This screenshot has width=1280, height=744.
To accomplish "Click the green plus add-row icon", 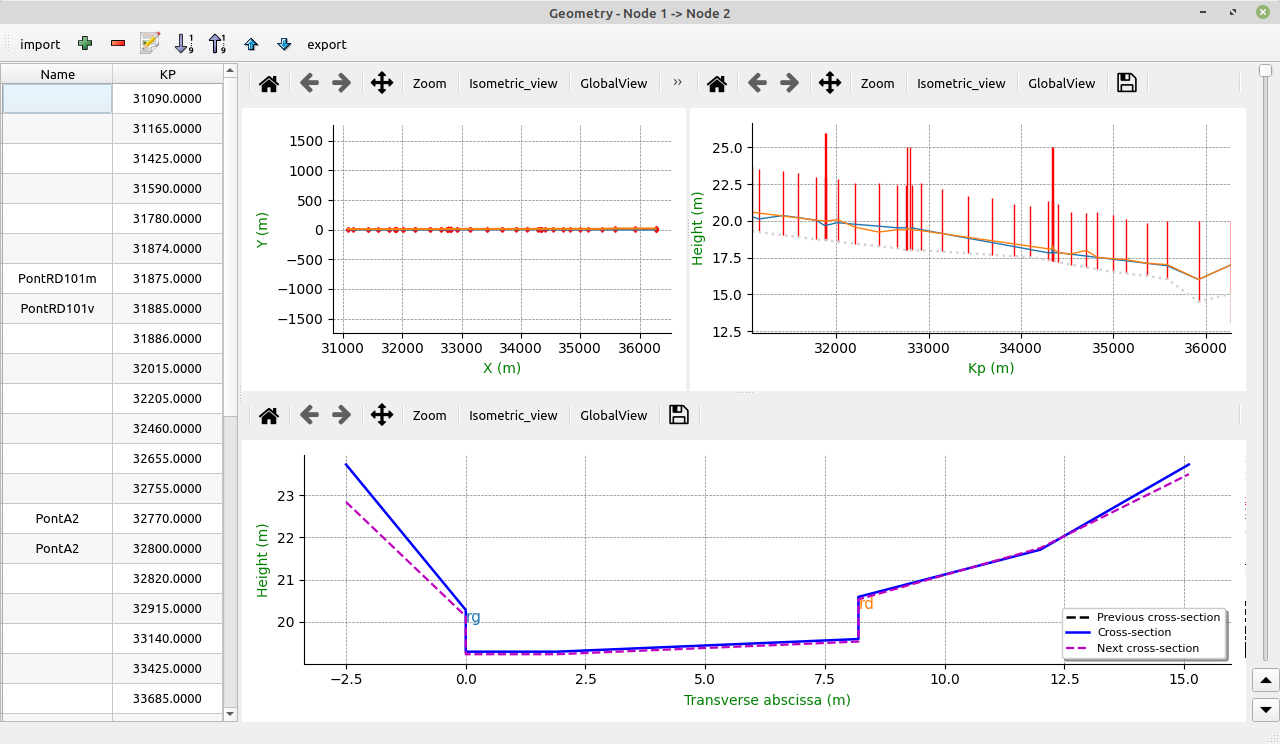I will pyautogui.click(x=85, y=44).
